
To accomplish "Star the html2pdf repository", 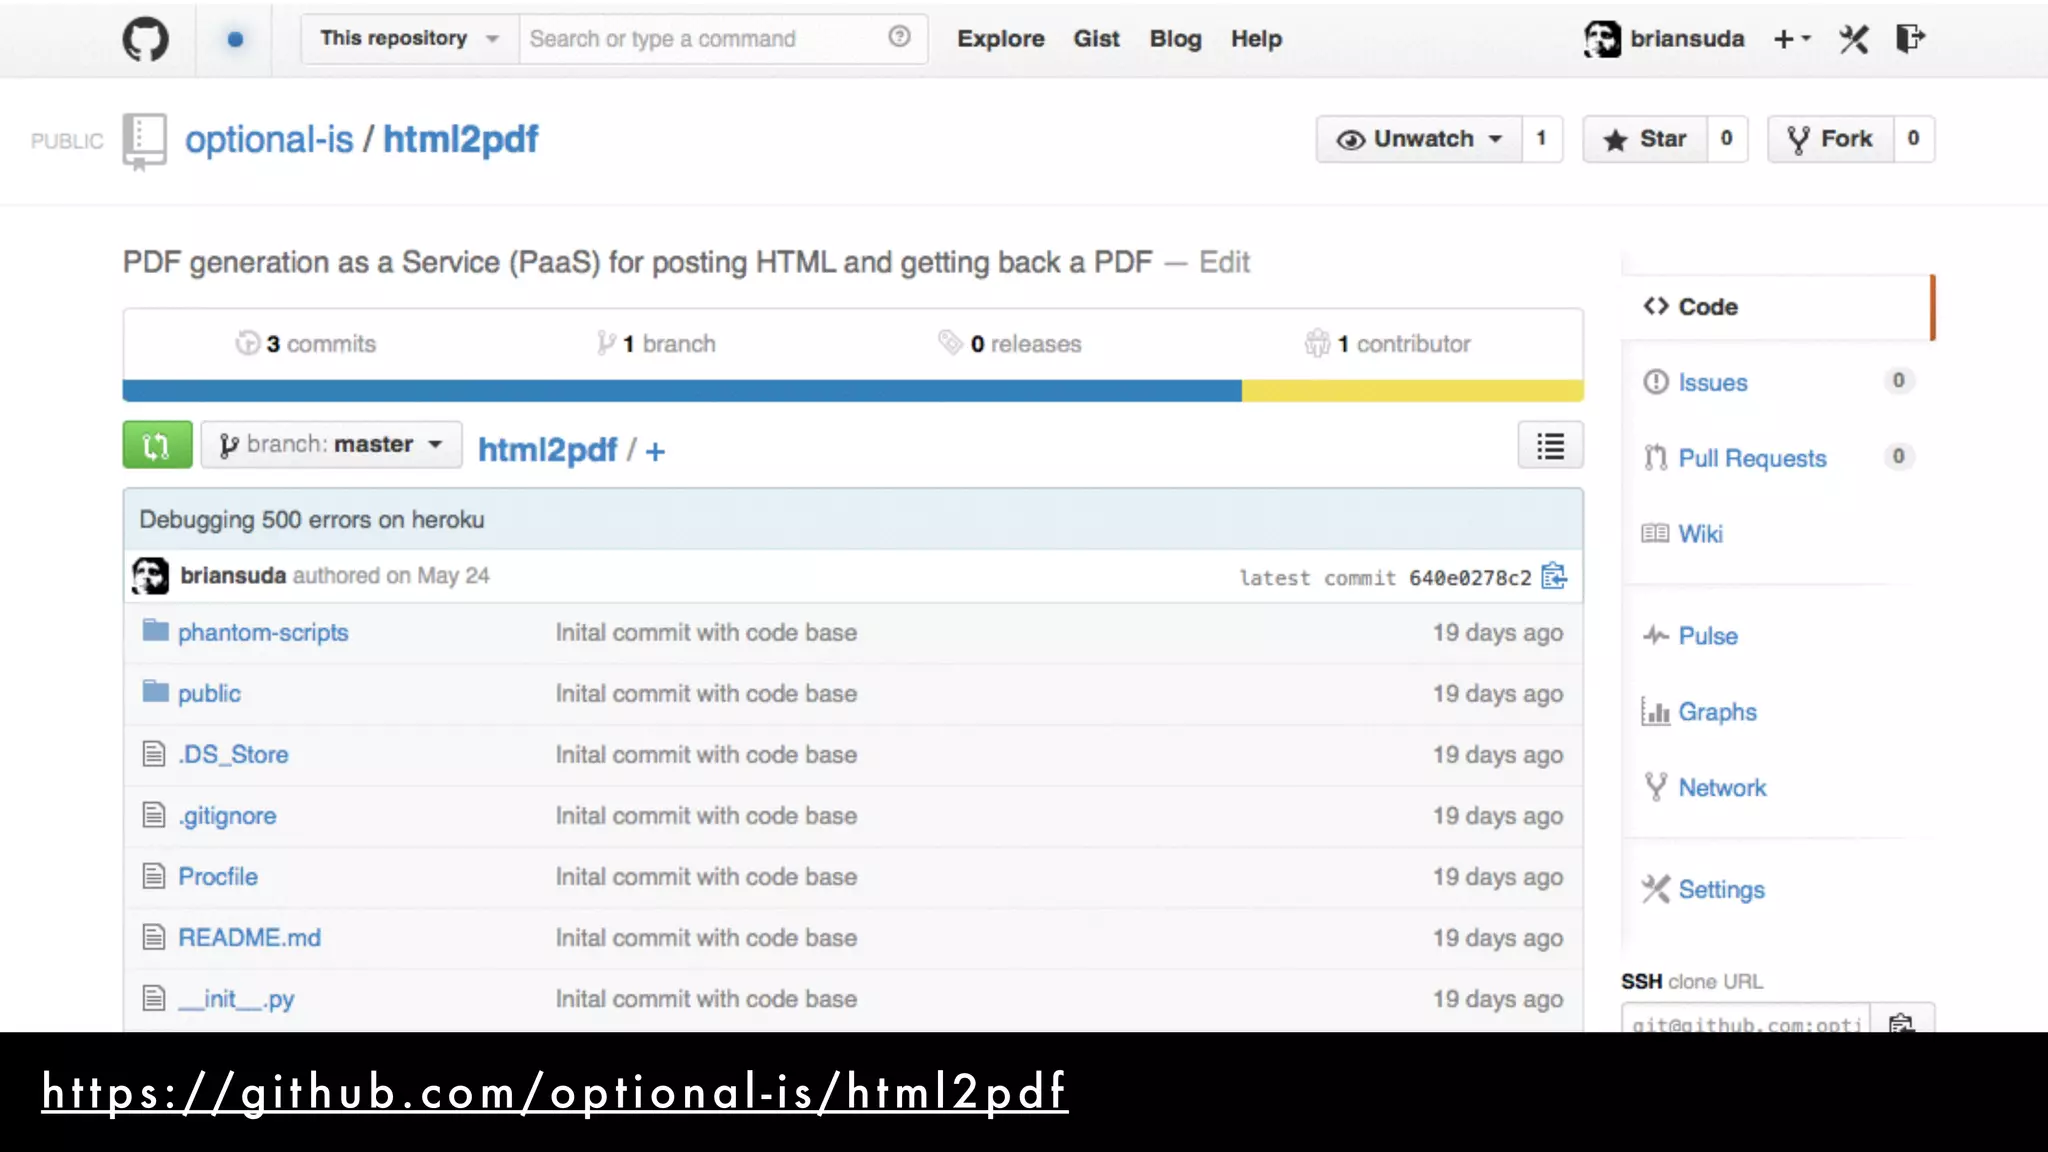I will coord(1645,139).
